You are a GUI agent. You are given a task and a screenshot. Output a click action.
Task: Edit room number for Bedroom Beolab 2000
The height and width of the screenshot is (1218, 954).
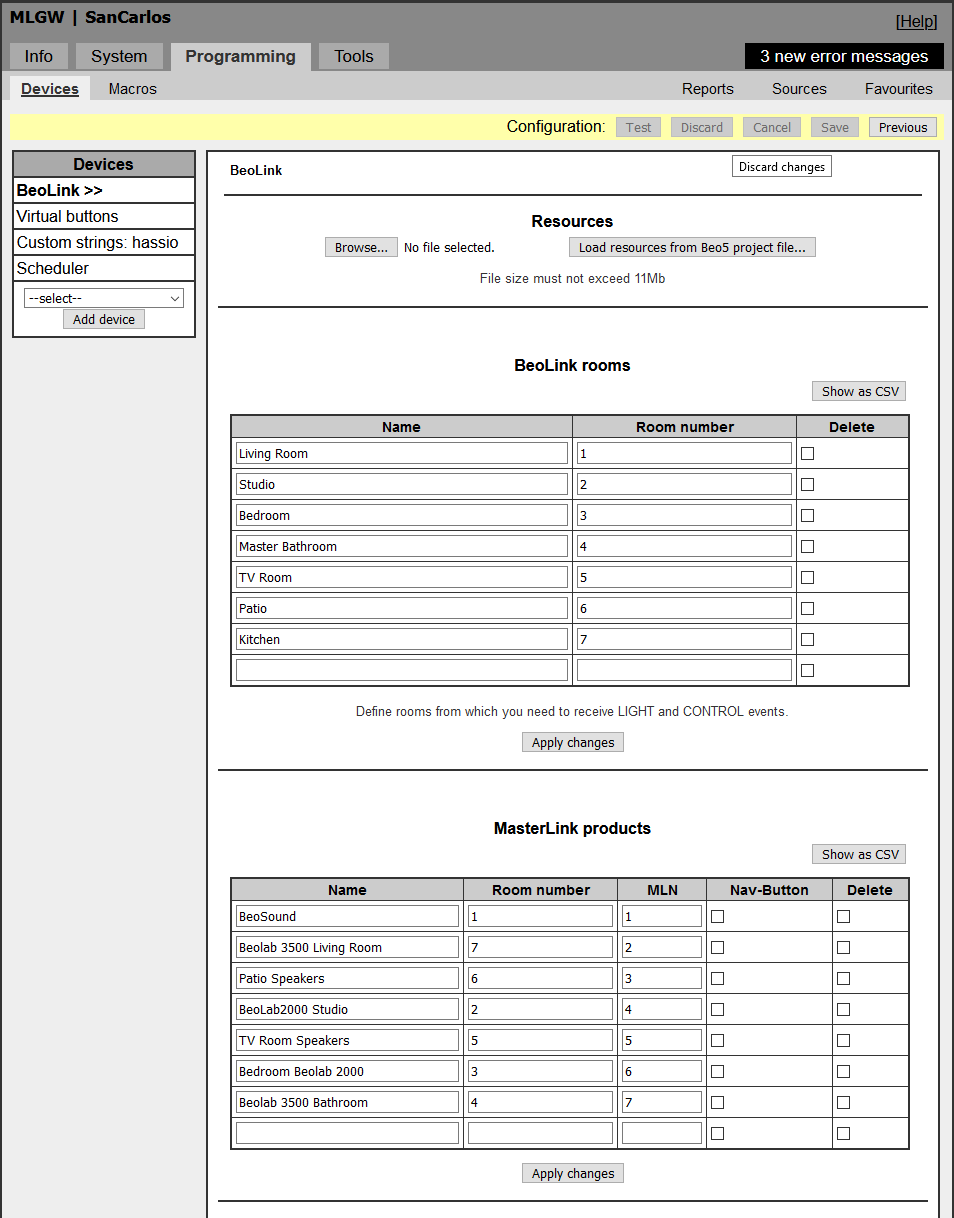[x=540, y=1071]
